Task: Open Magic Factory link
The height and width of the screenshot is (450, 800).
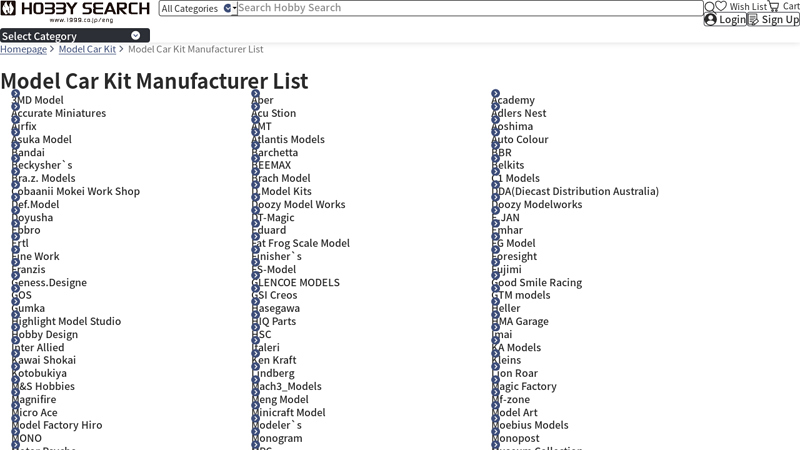Action: click(524, 387)
